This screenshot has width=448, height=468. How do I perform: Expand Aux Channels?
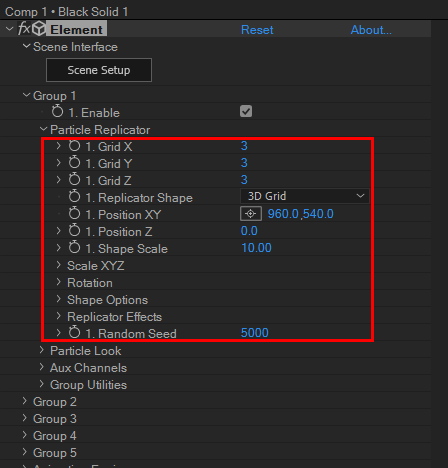coord(42,367)
